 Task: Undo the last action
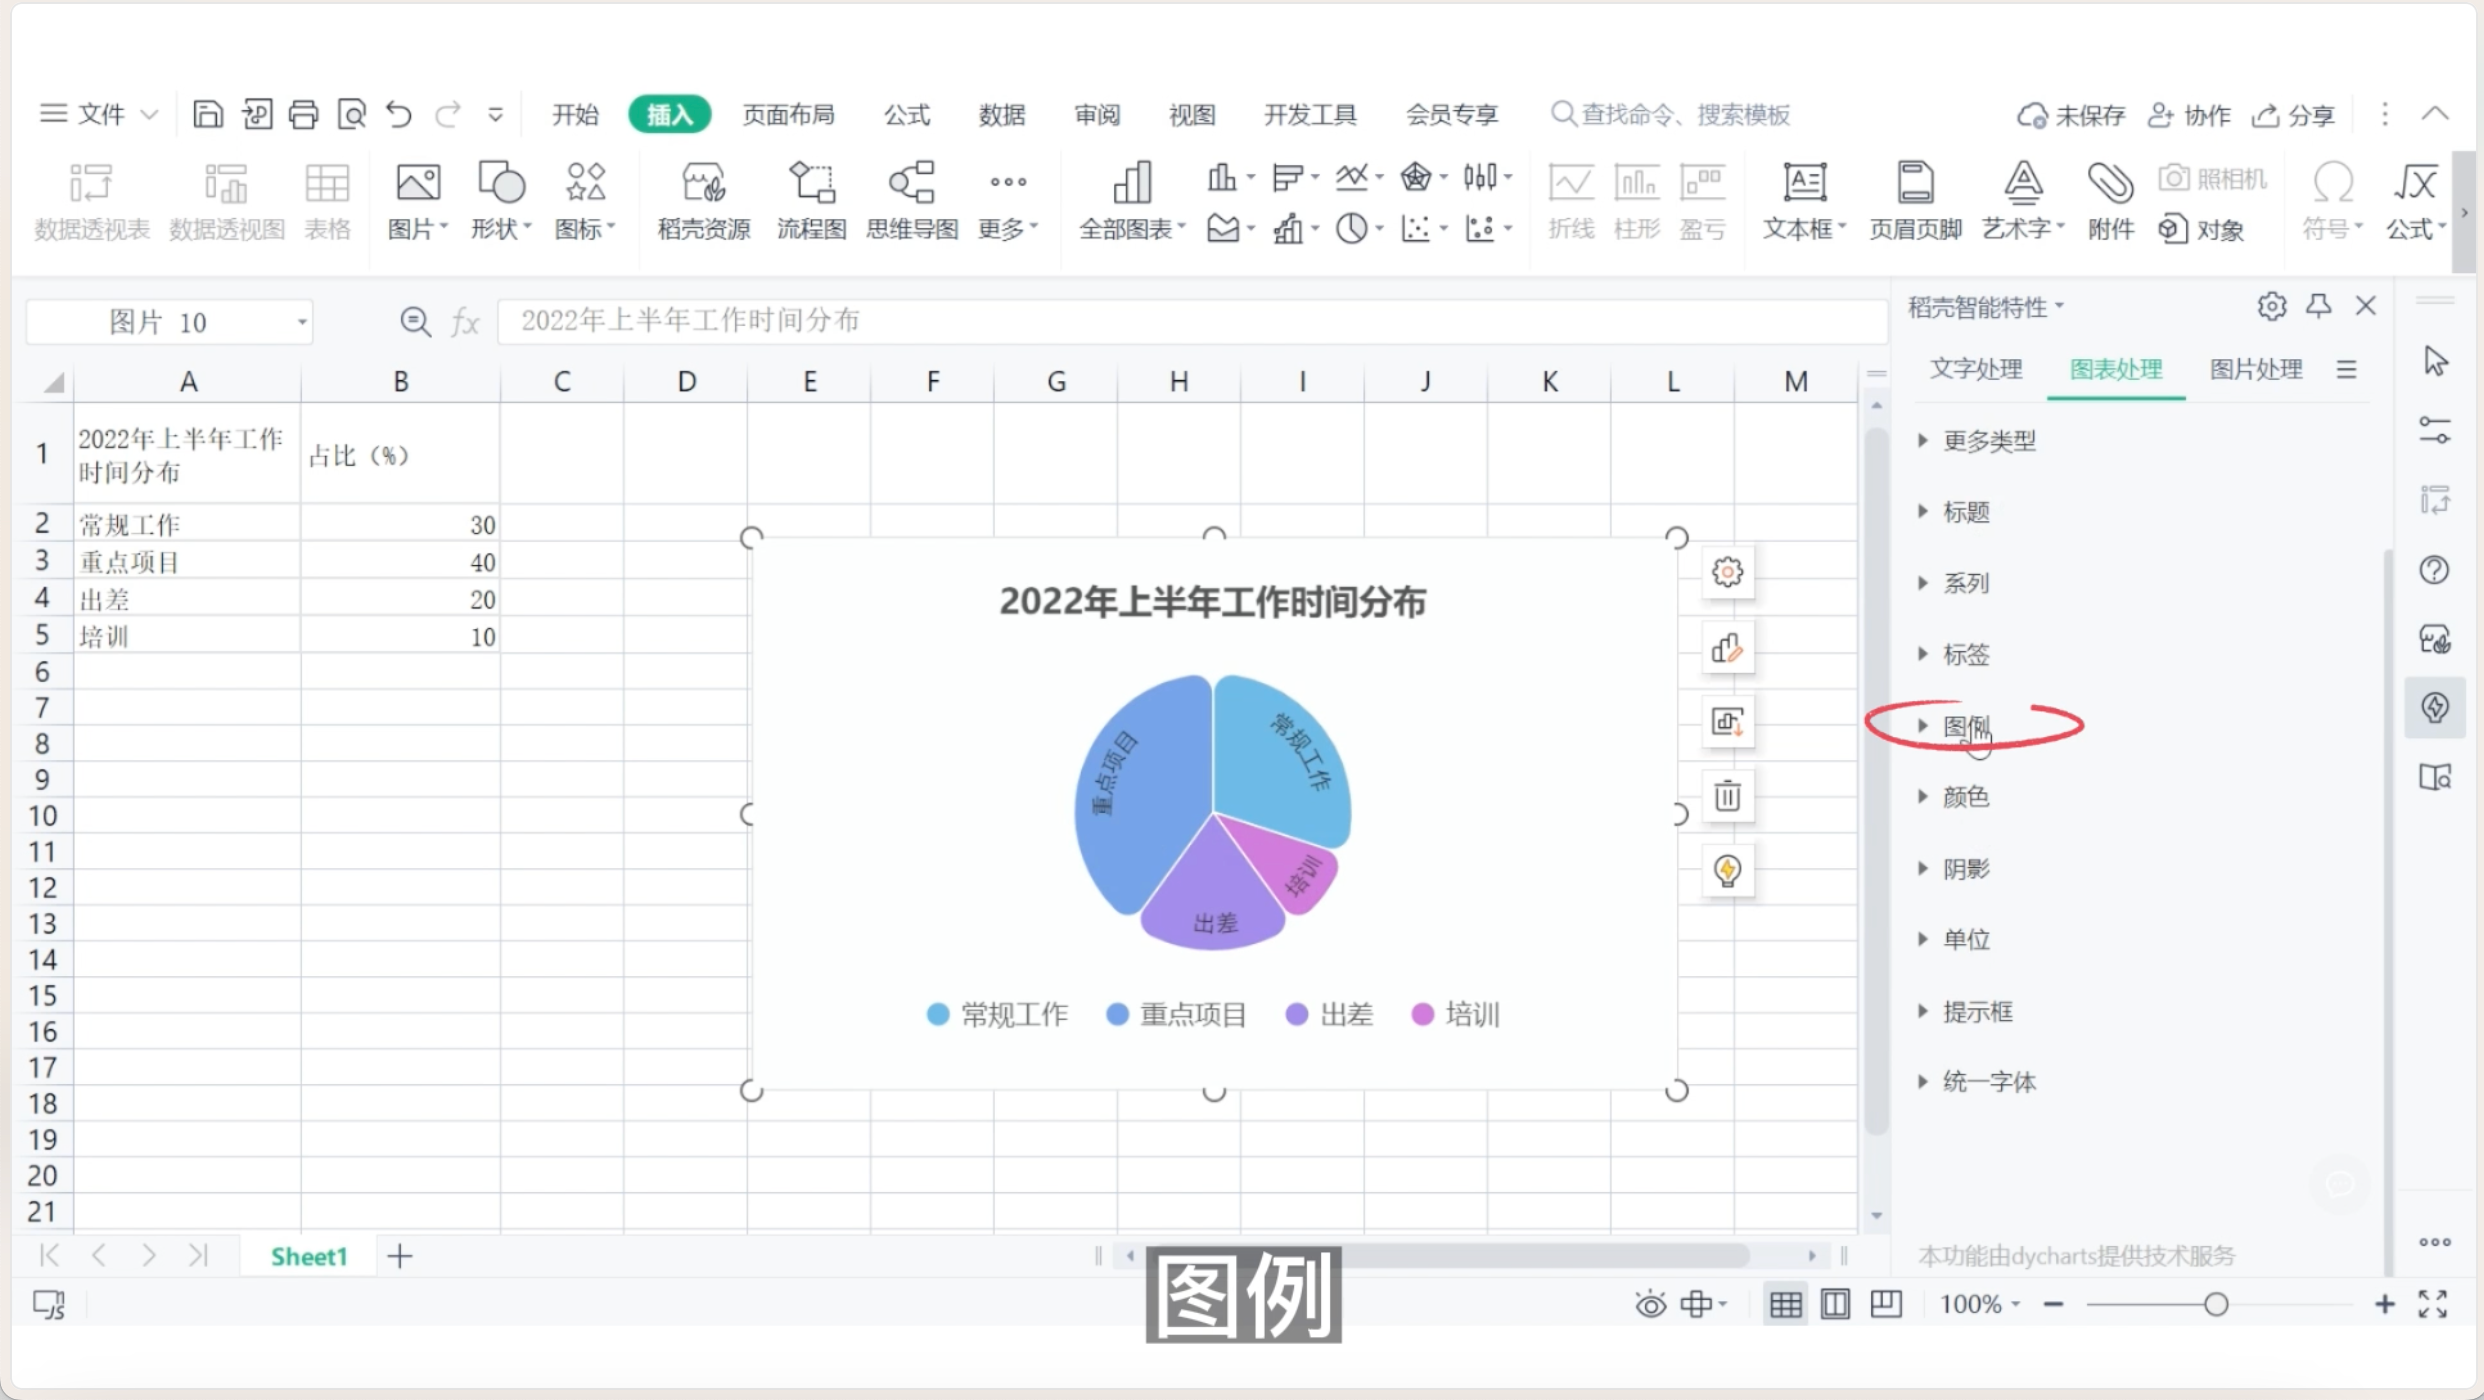tap(399, 114)
